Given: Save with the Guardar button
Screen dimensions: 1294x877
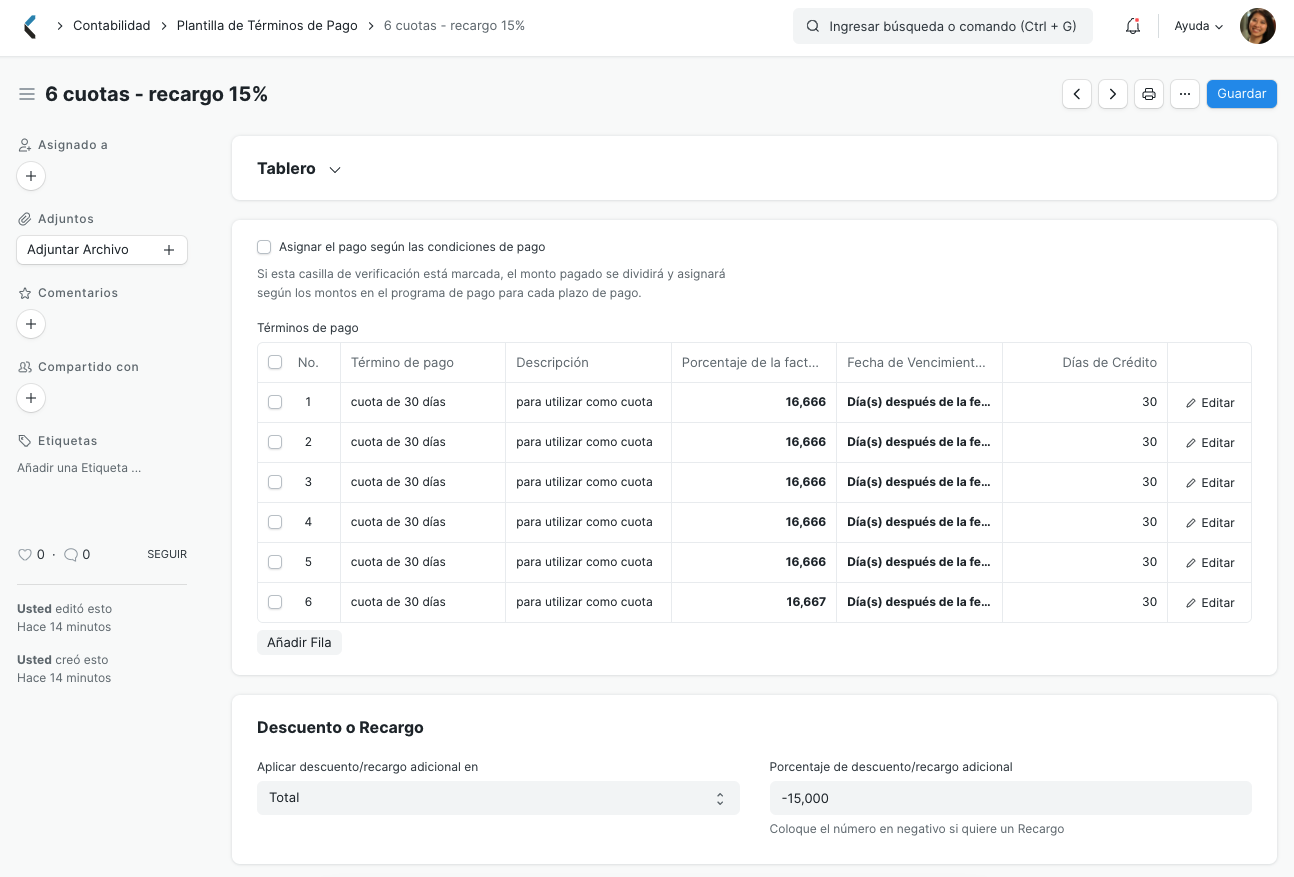Looking at the screenshot, I should click(1242, 94).
